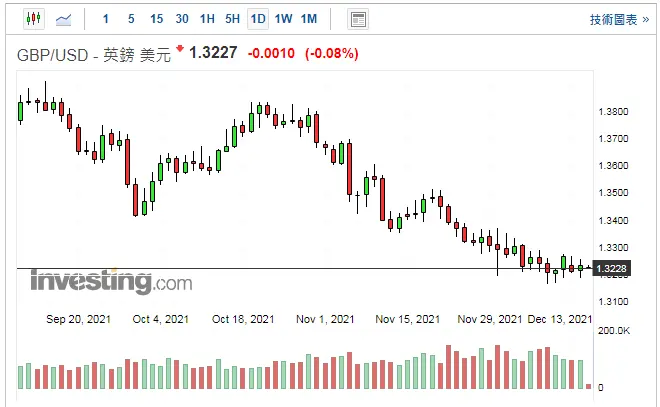This screenshot has height=407, width=660.
Task: Switch to 1W weekly timeframe
Action: [283, 19]
